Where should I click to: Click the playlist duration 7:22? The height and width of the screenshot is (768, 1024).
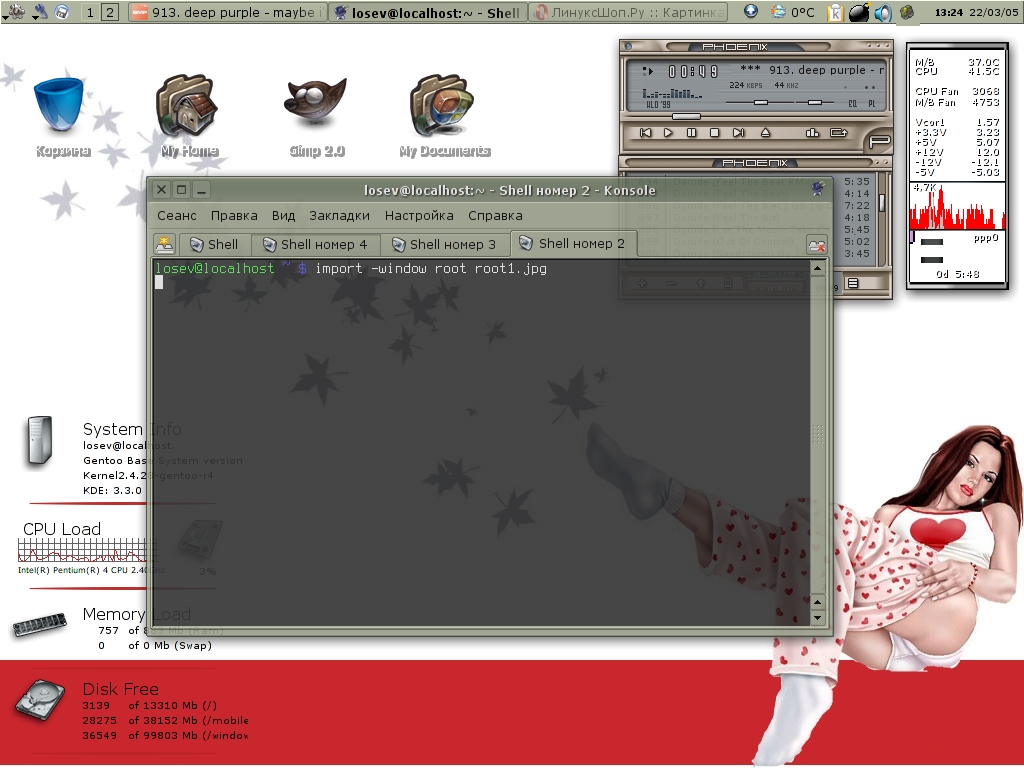(x=856, y=205)
